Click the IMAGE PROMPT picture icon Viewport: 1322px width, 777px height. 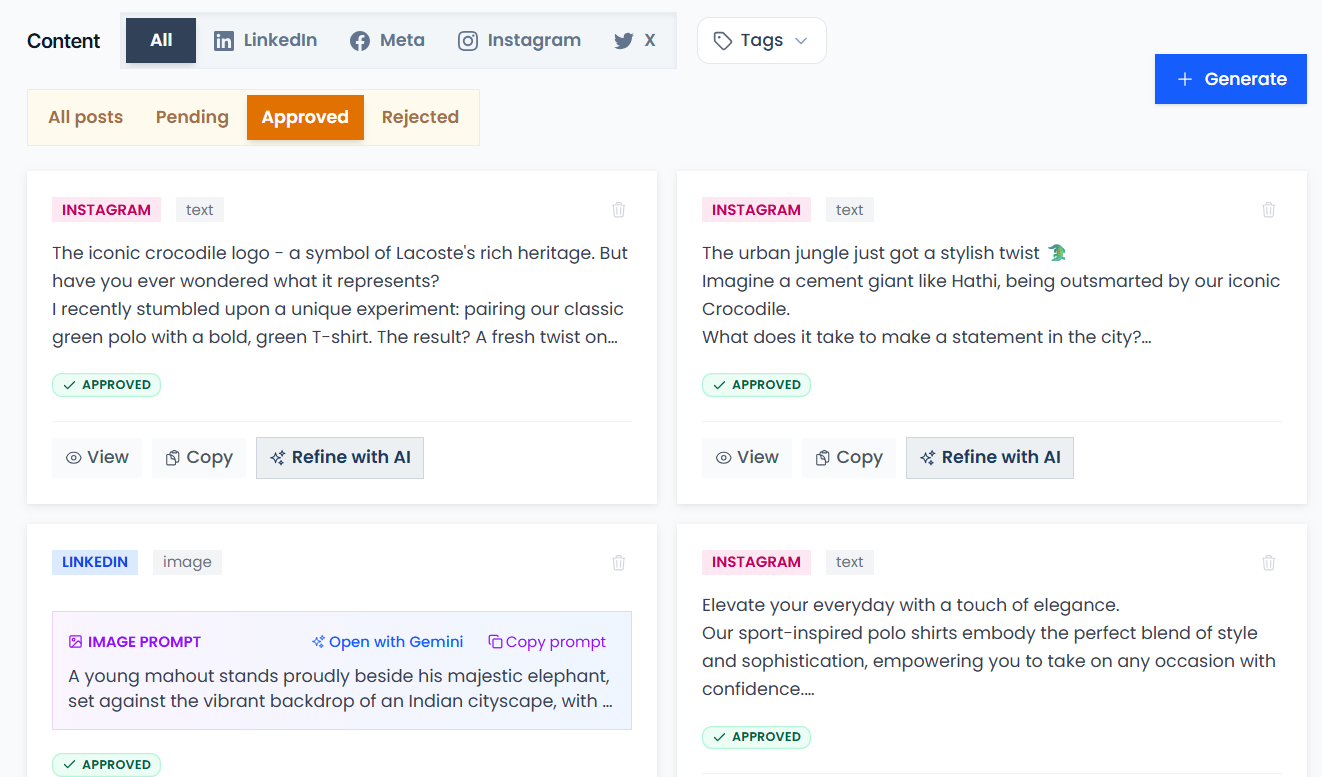tap(75, 642)
